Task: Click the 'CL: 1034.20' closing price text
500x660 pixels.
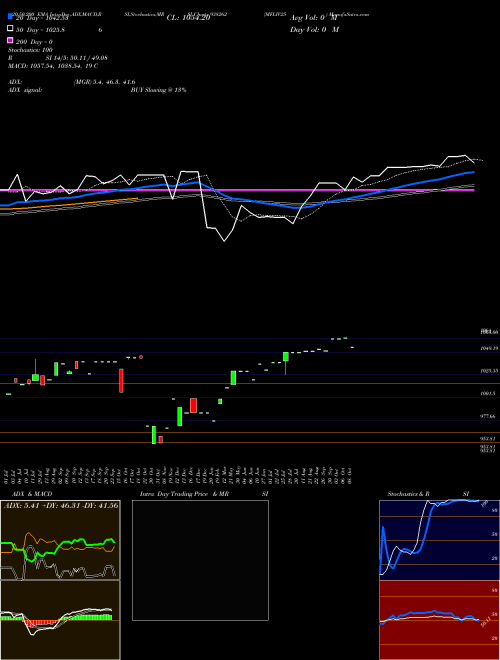Action: [x=188, y=18]
